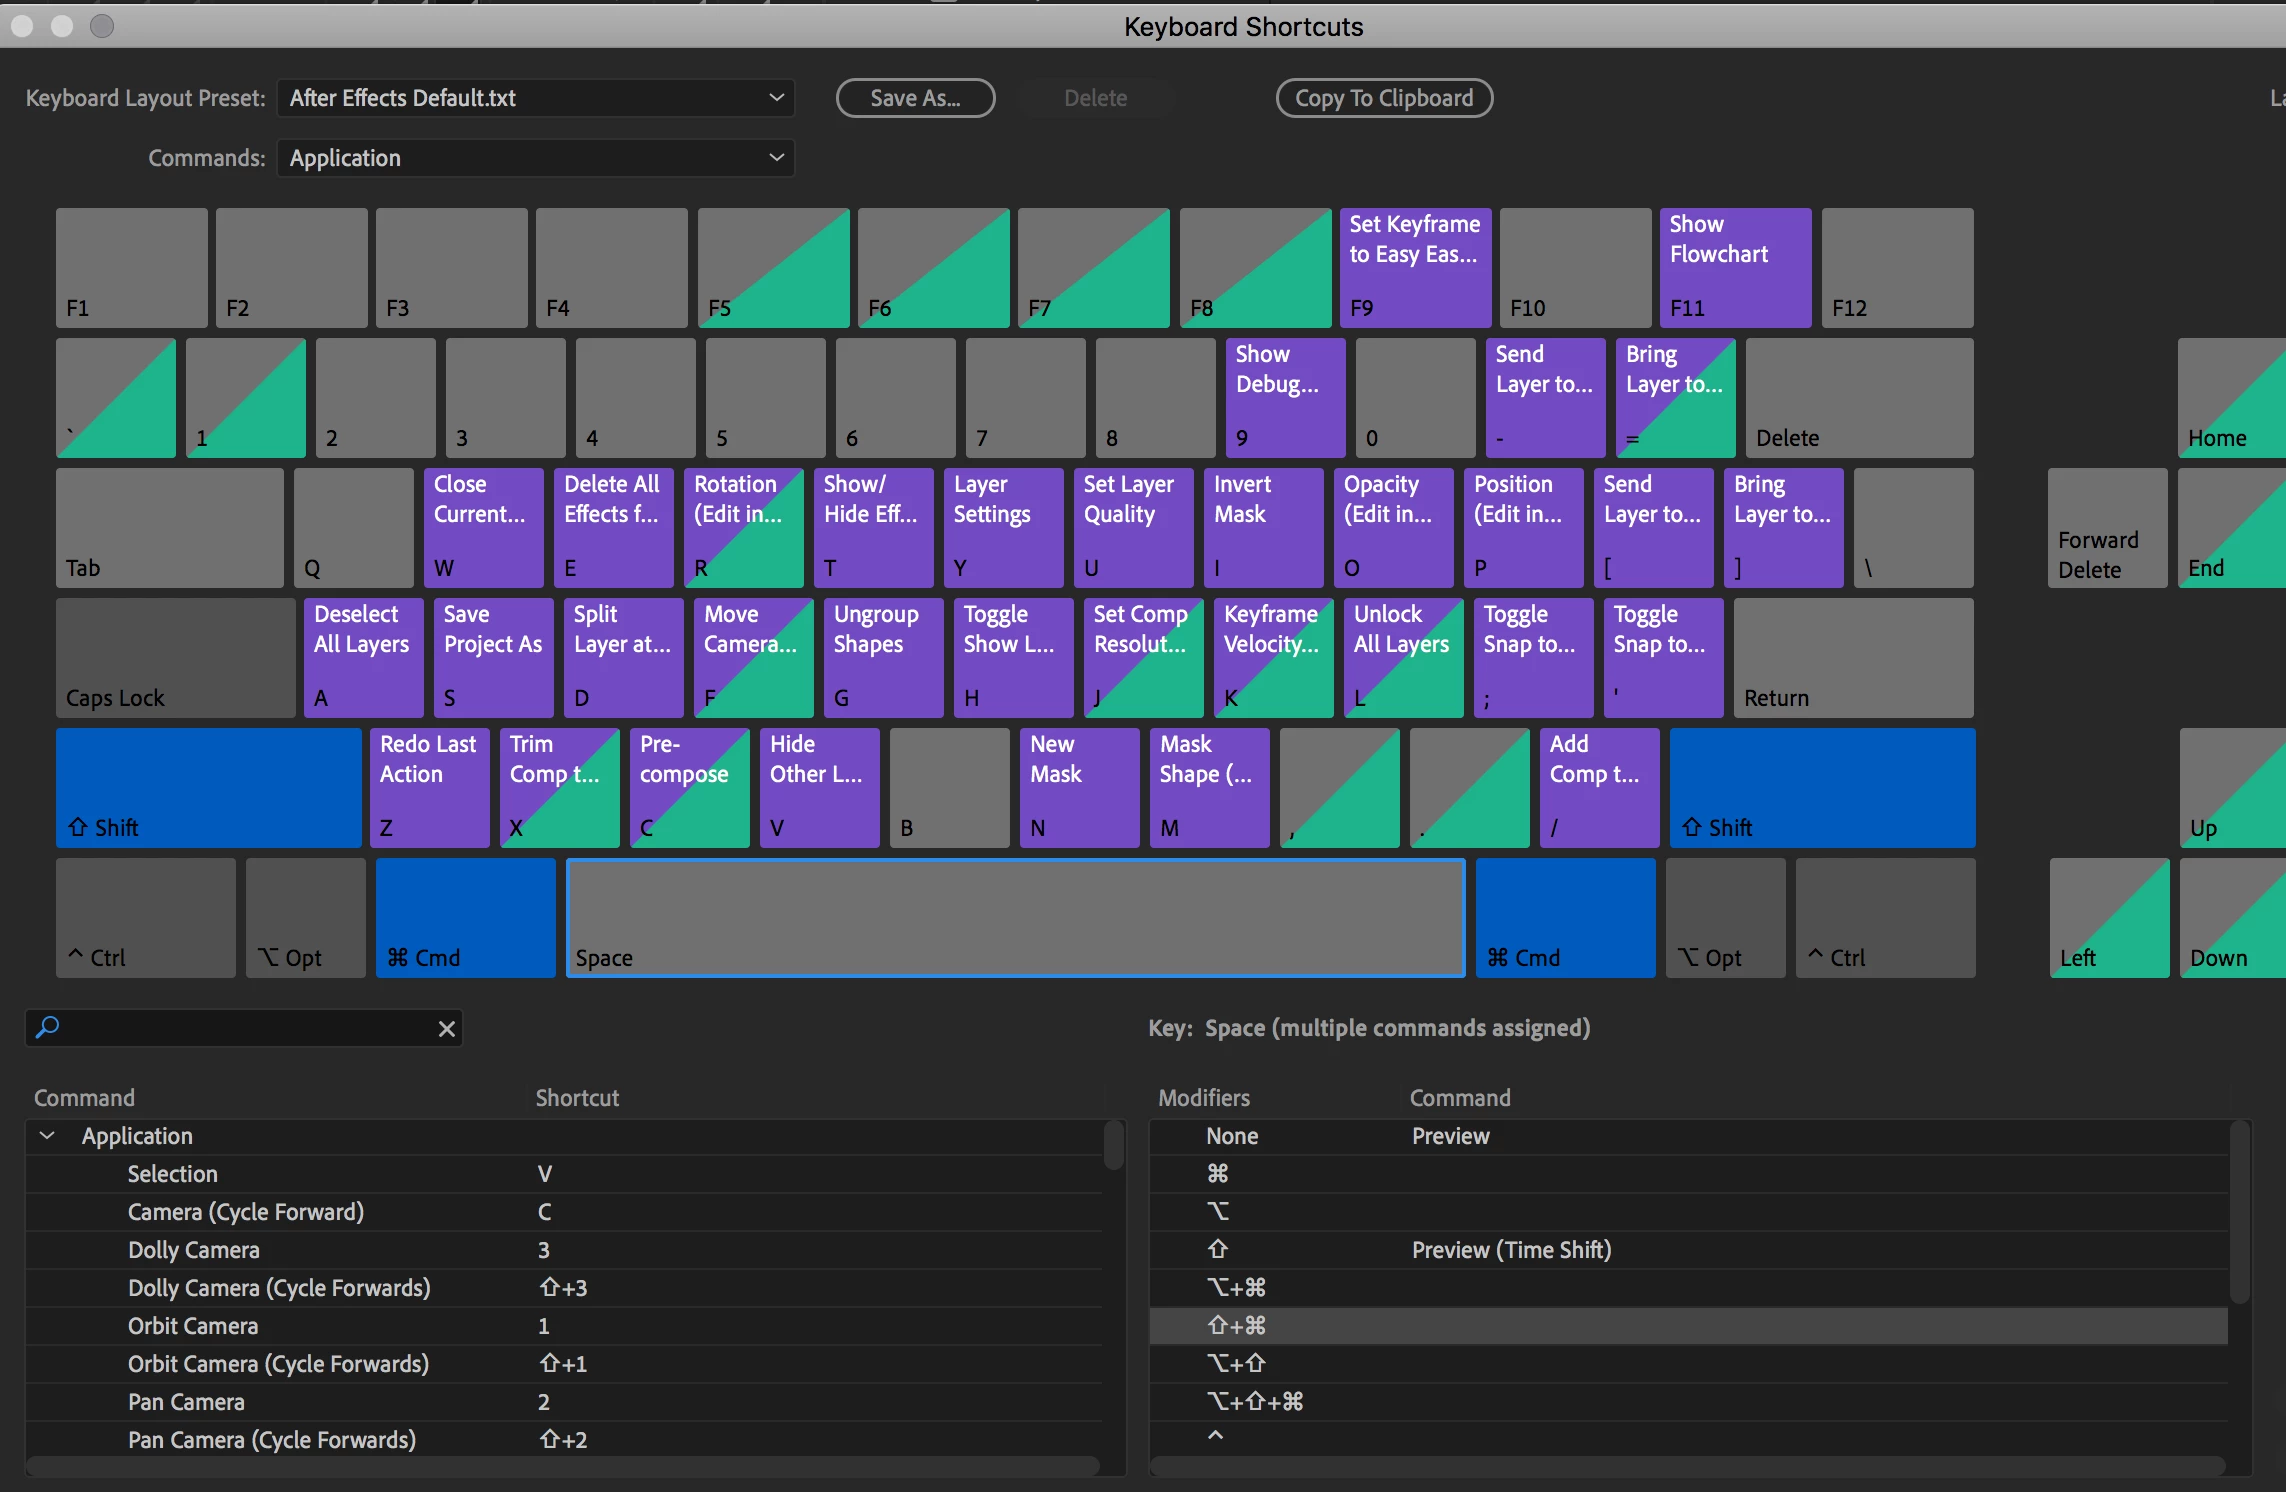The height and width of the screenshot is (1492, 2286).
Task: Click the Ungroup Shapes G key
Action: point(882,657)
